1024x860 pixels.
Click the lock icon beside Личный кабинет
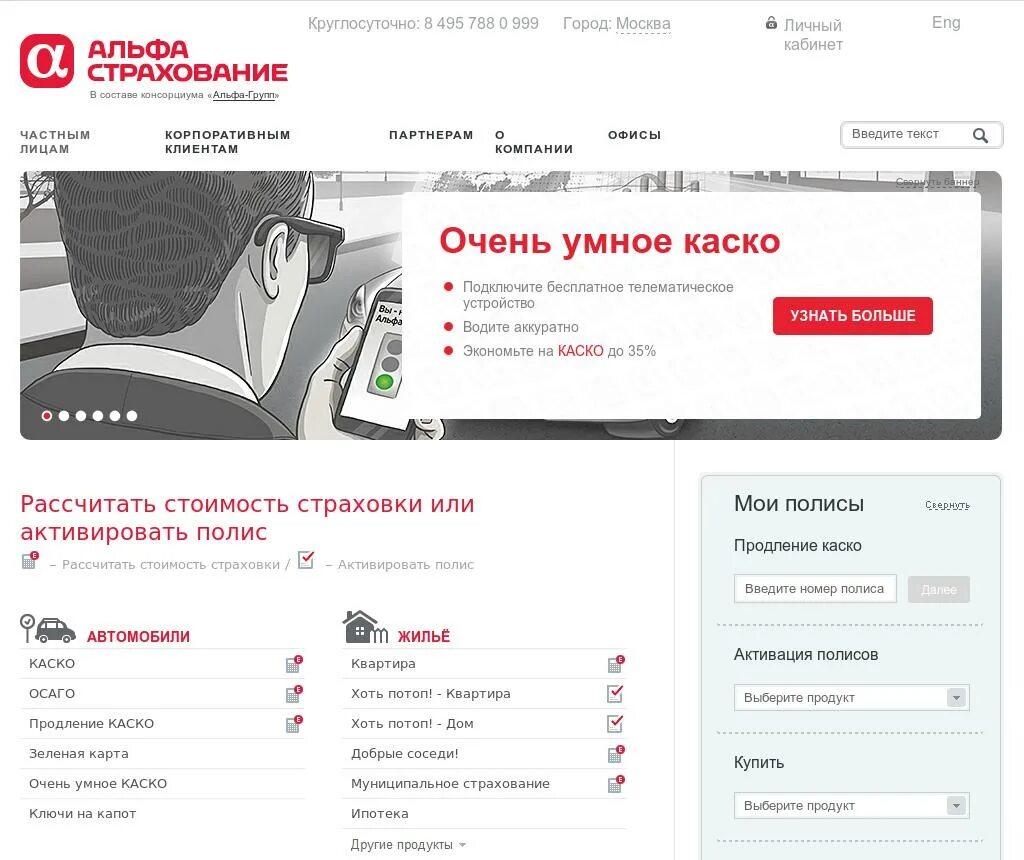pyautogui.click(x=771, y=24)
